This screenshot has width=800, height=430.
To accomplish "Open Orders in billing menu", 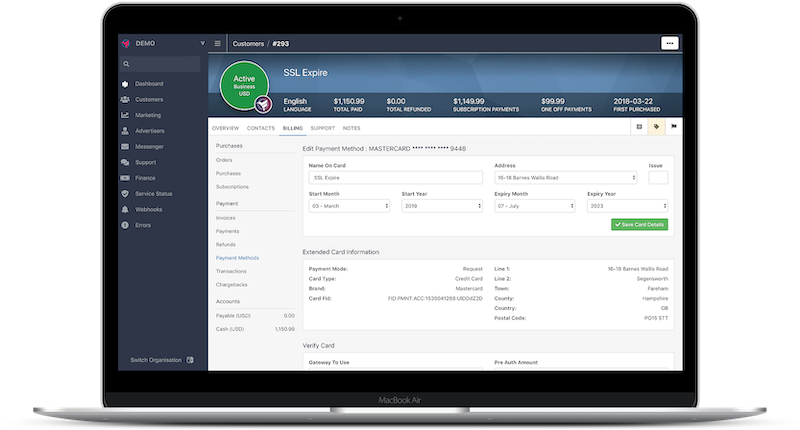I will click(x=224, y=160).
